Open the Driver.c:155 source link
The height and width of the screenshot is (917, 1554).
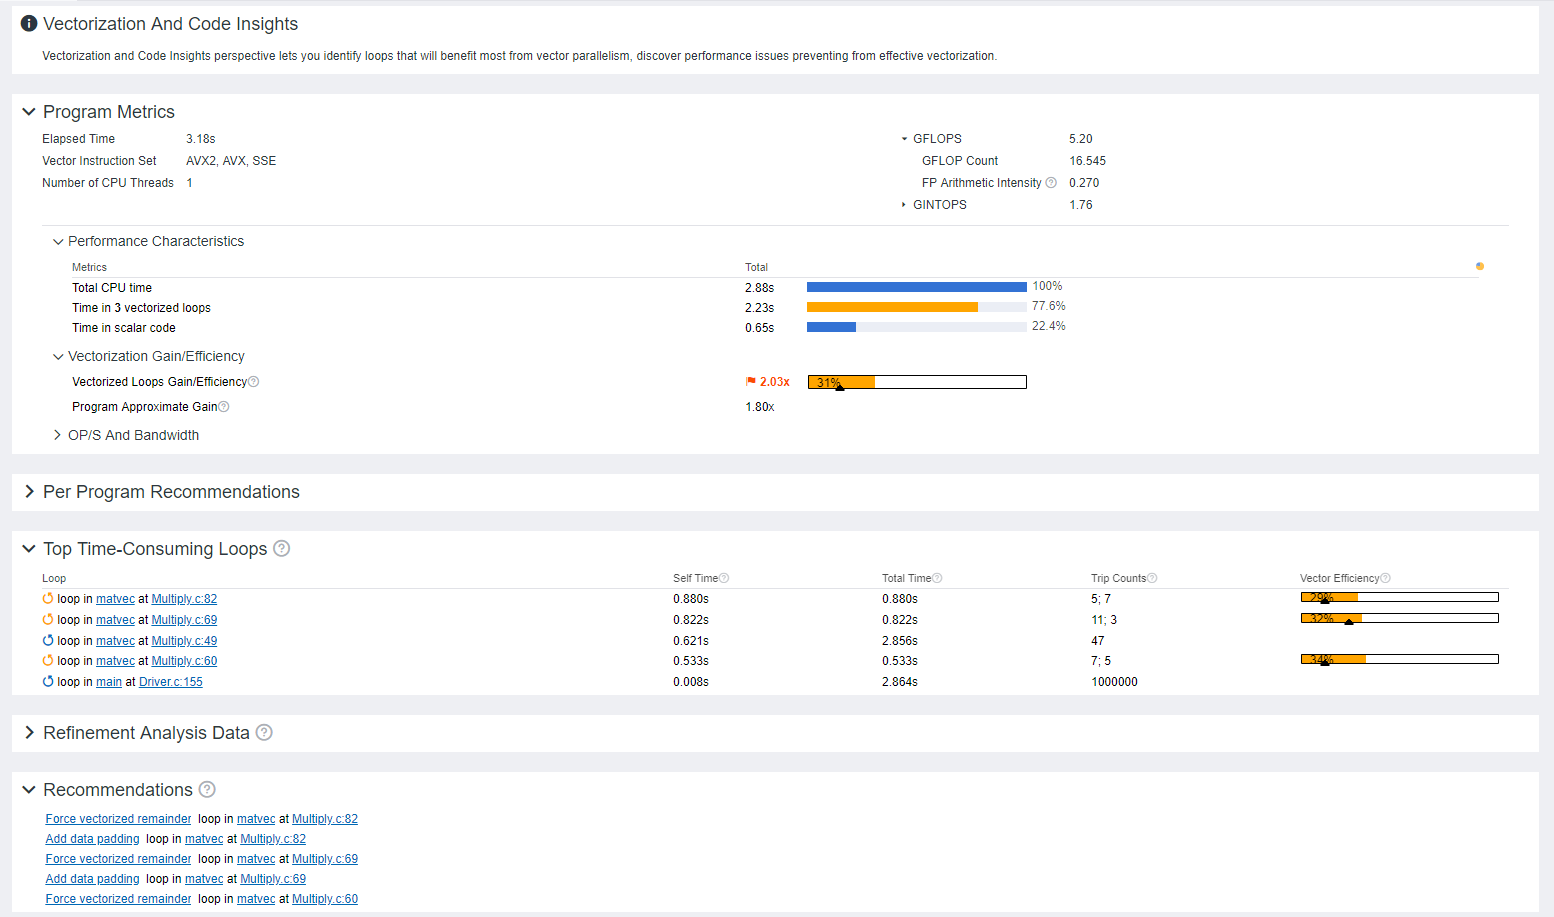click(x=170, y=682)
